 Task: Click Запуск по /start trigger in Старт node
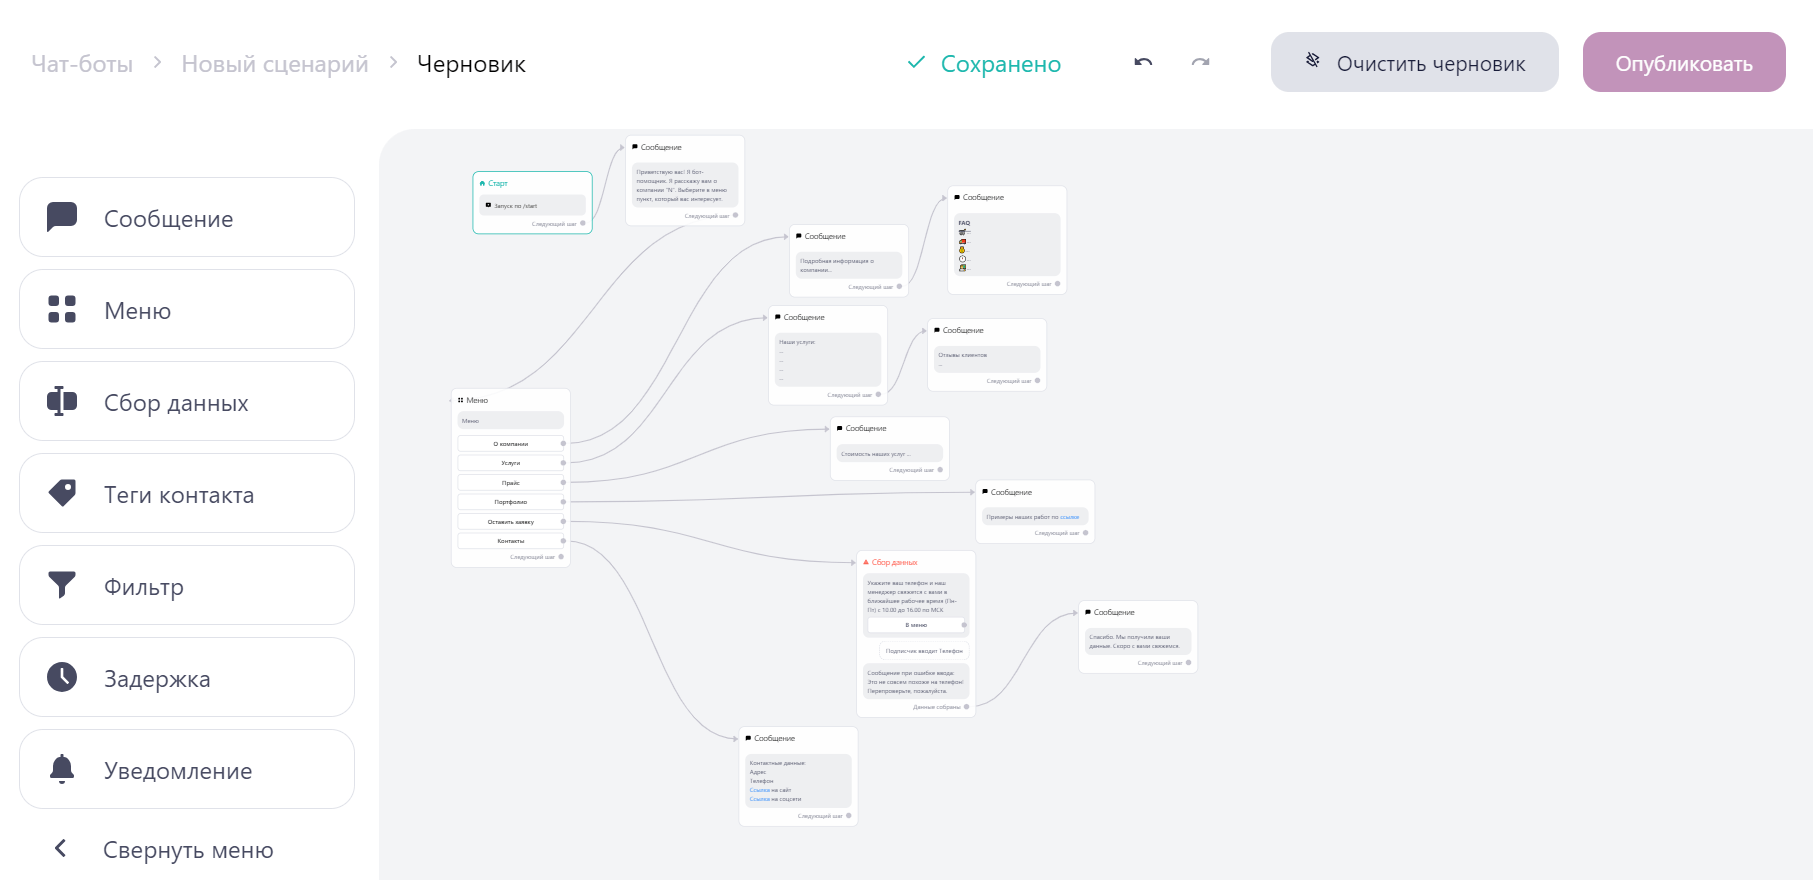click(532, 205)
